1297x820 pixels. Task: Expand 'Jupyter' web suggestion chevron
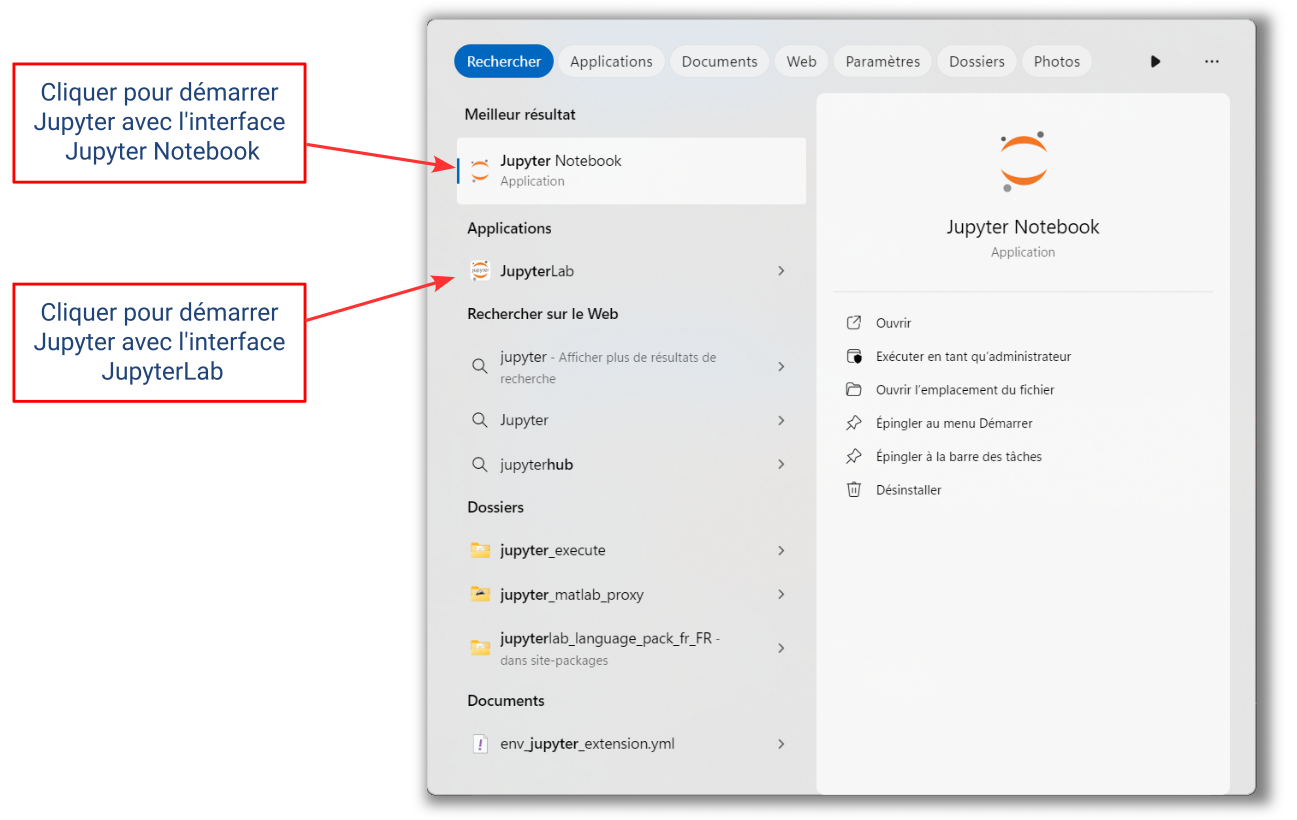point(781,421)
